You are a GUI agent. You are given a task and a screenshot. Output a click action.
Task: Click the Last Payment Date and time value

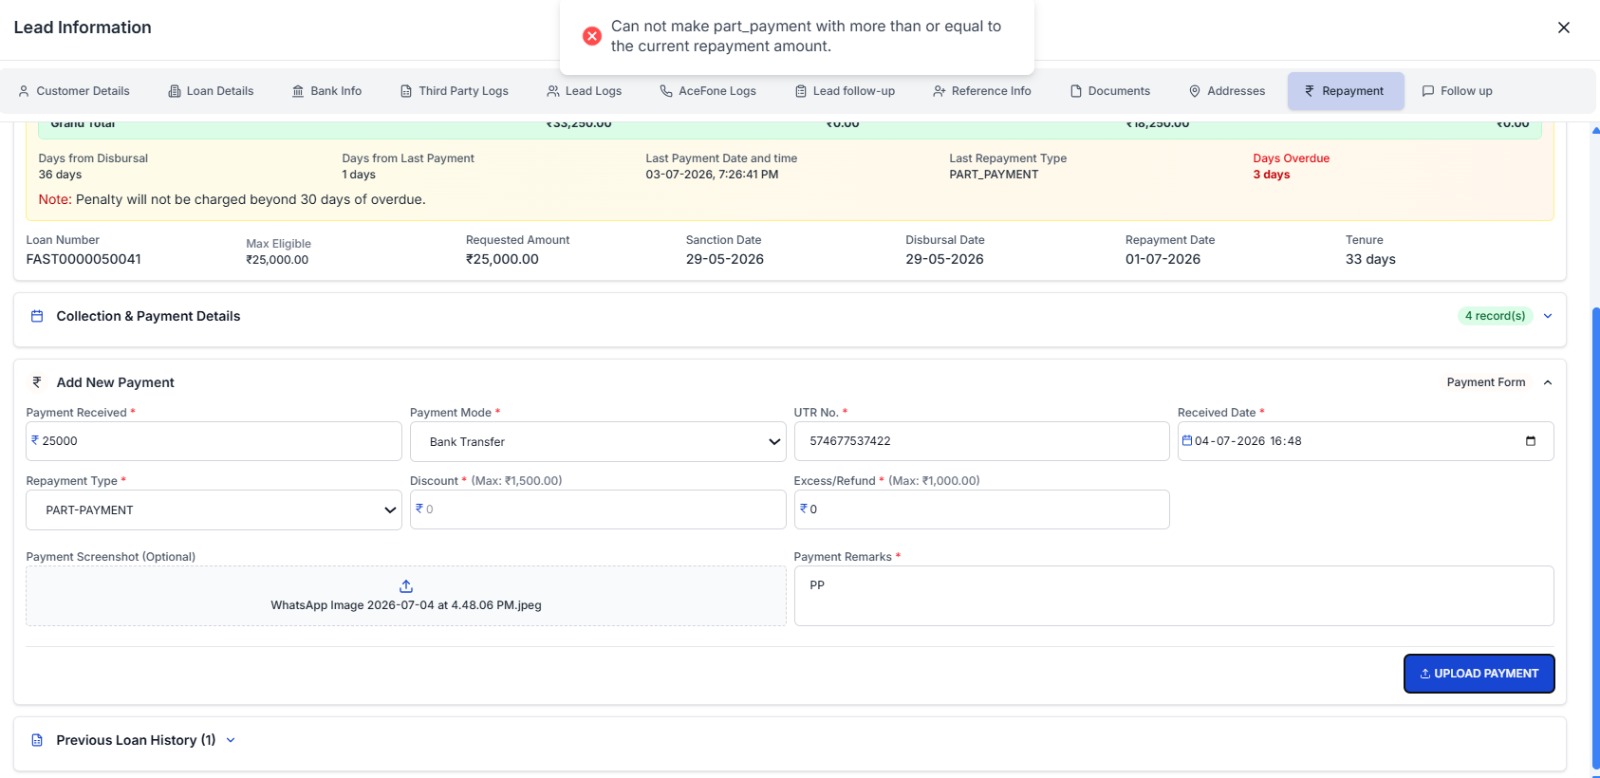[x=712, y=174]
